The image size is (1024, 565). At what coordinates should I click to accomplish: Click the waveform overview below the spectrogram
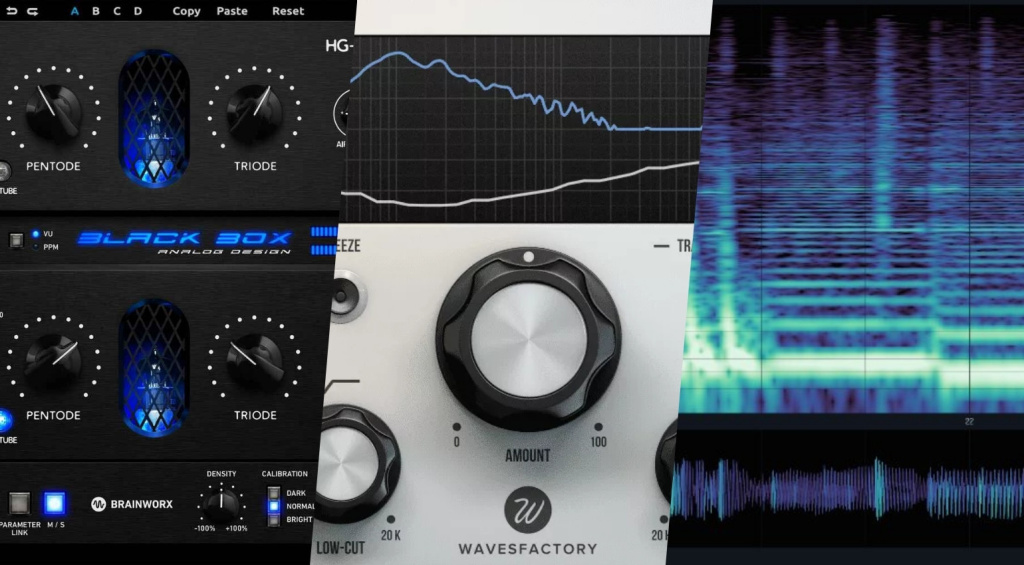tap(848, 489)
